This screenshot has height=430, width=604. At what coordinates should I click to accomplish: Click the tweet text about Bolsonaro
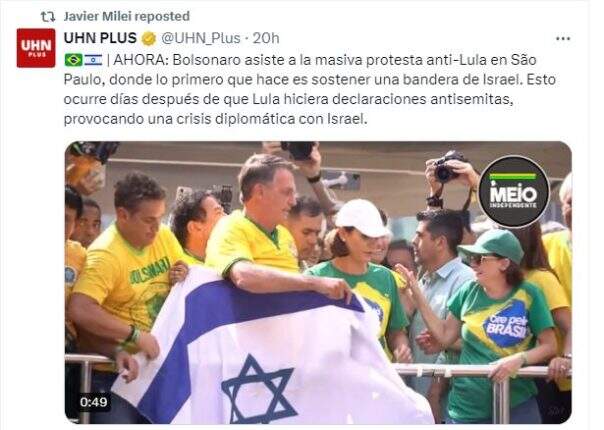pos(310,89)
